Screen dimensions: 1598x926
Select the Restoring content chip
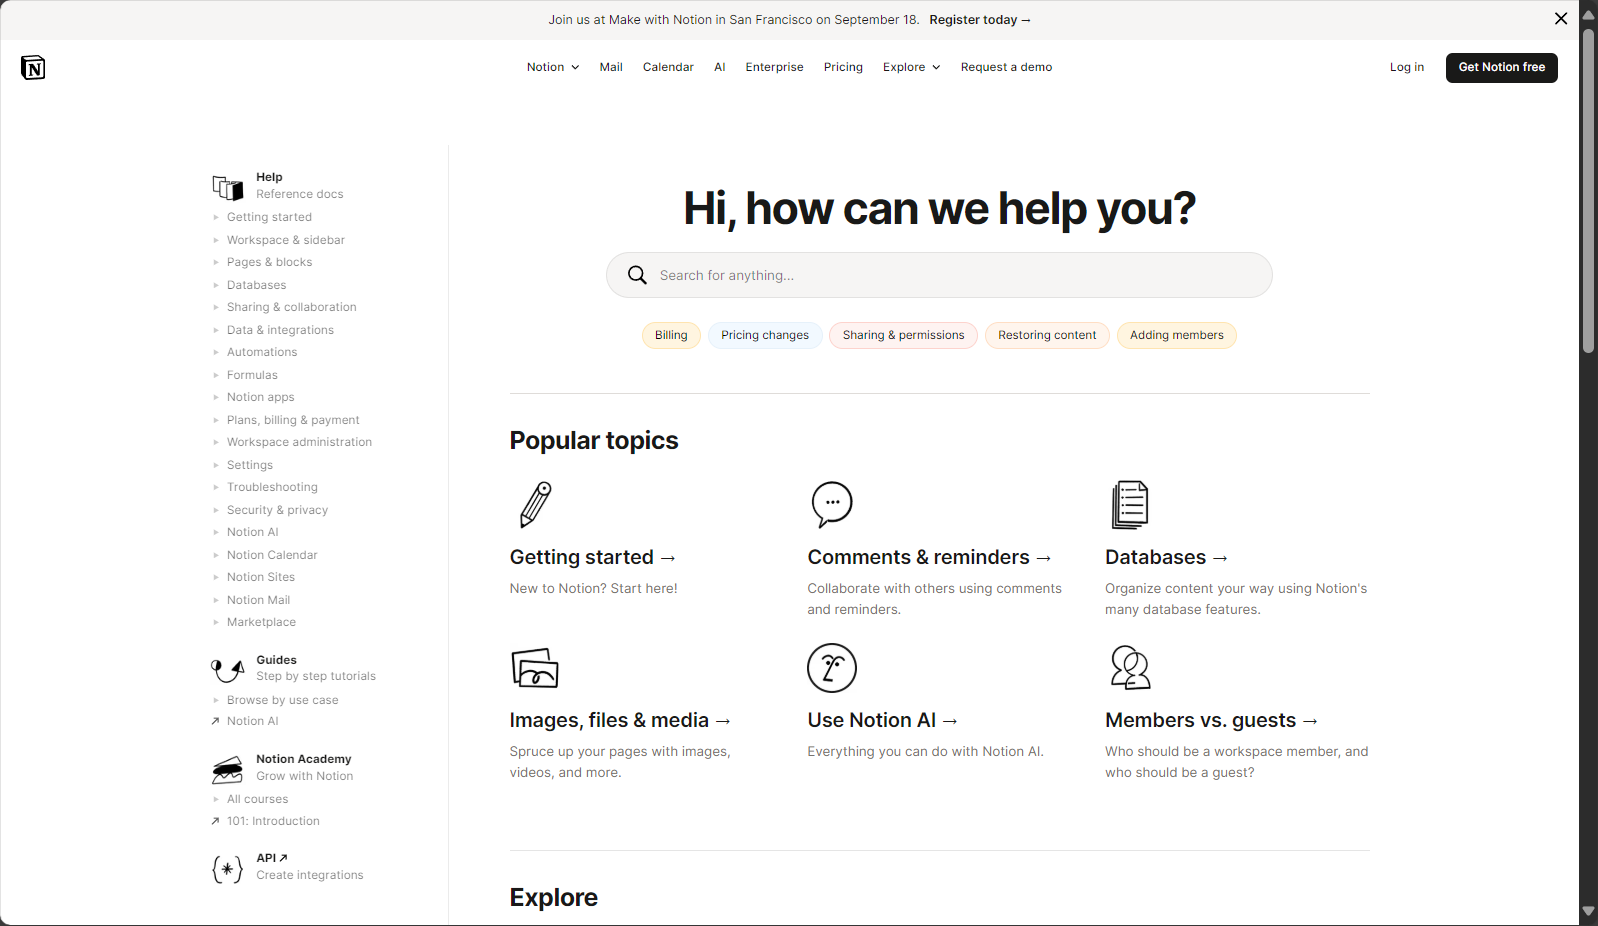pyautogui.click(x=1047, y=335)
